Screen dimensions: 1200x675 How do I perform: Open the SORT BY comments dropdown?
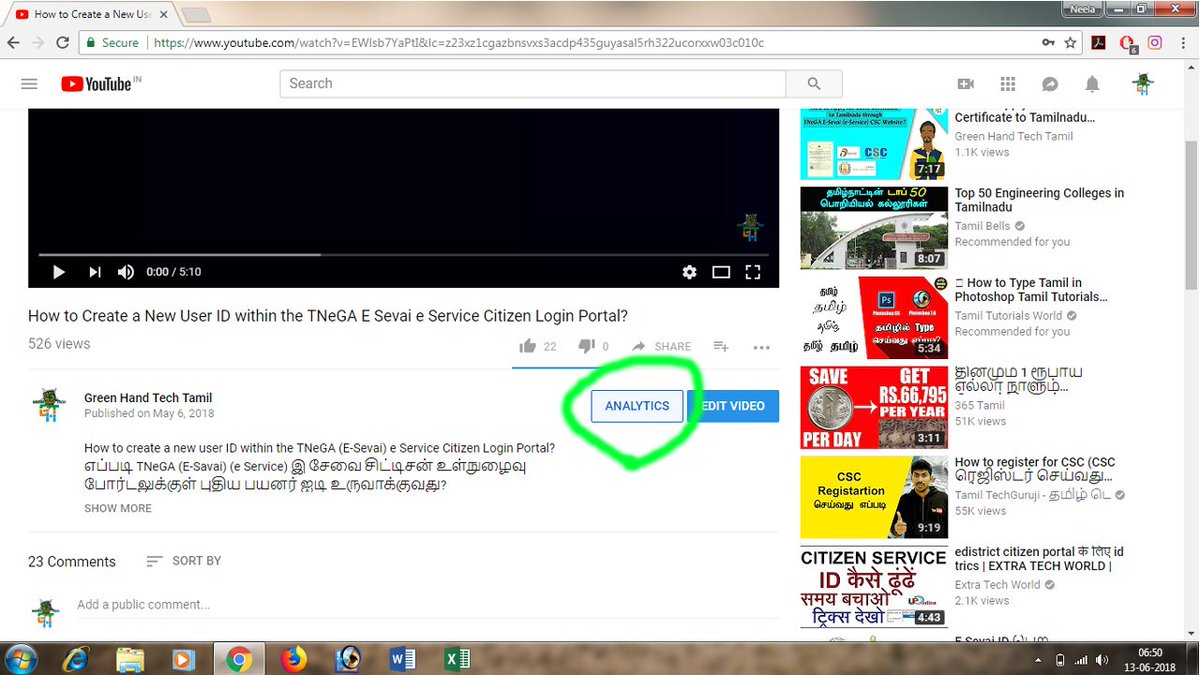(x=184, y=561)
